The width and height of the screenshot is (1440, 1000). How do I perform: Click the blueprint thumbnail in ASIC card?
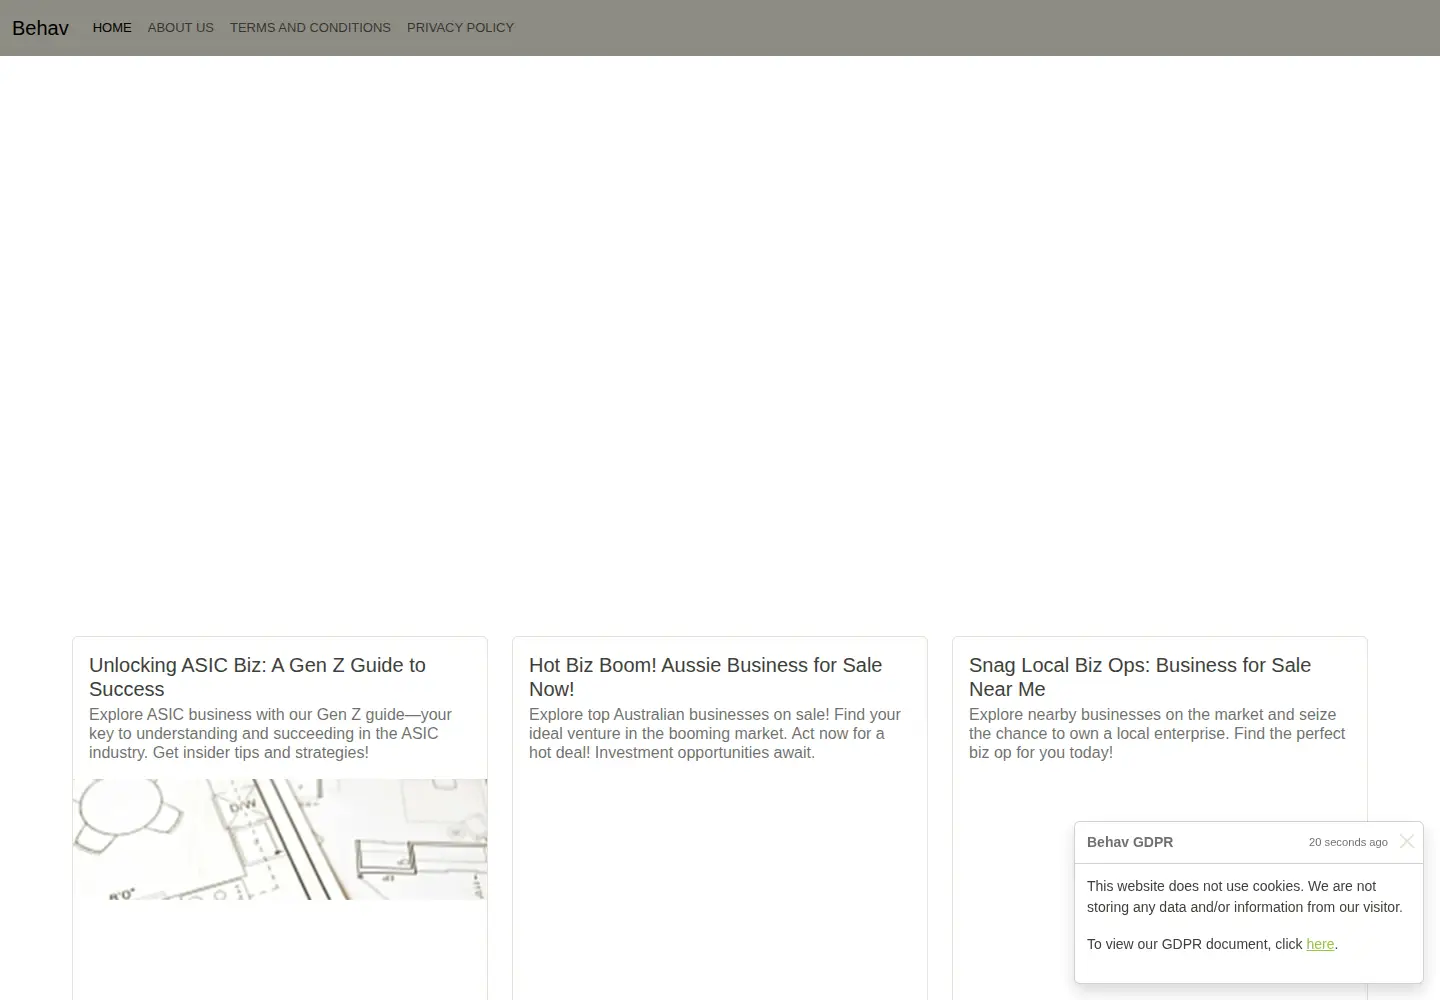(x=280, y=839)
